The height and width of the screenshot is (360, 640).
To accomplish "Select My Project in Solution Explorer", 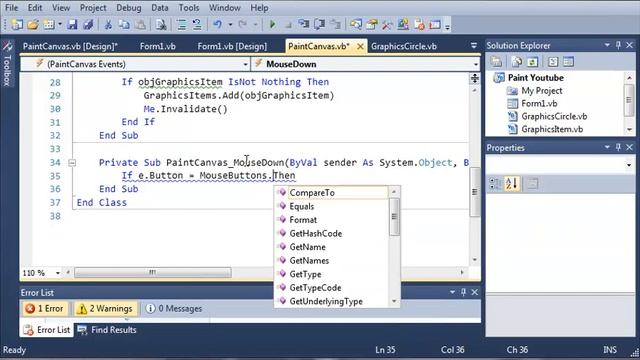I will point(542,91).
